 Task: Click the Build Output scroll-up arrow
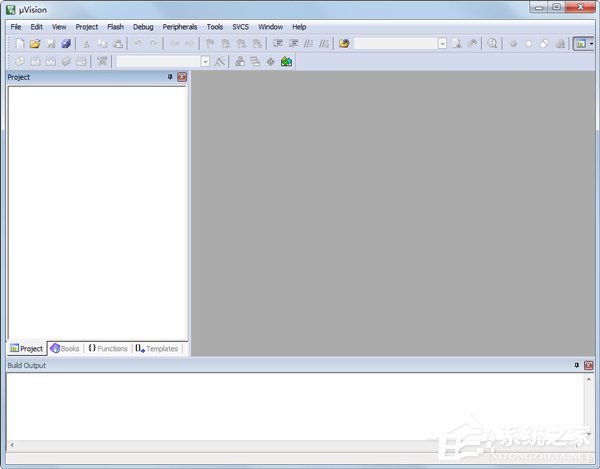click(589, 379)
